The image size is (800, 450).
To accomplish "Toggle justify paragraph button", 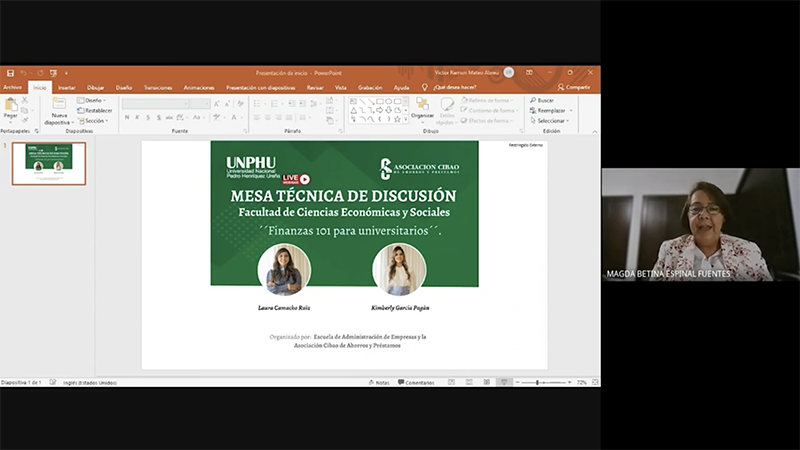I will (289, 117).
